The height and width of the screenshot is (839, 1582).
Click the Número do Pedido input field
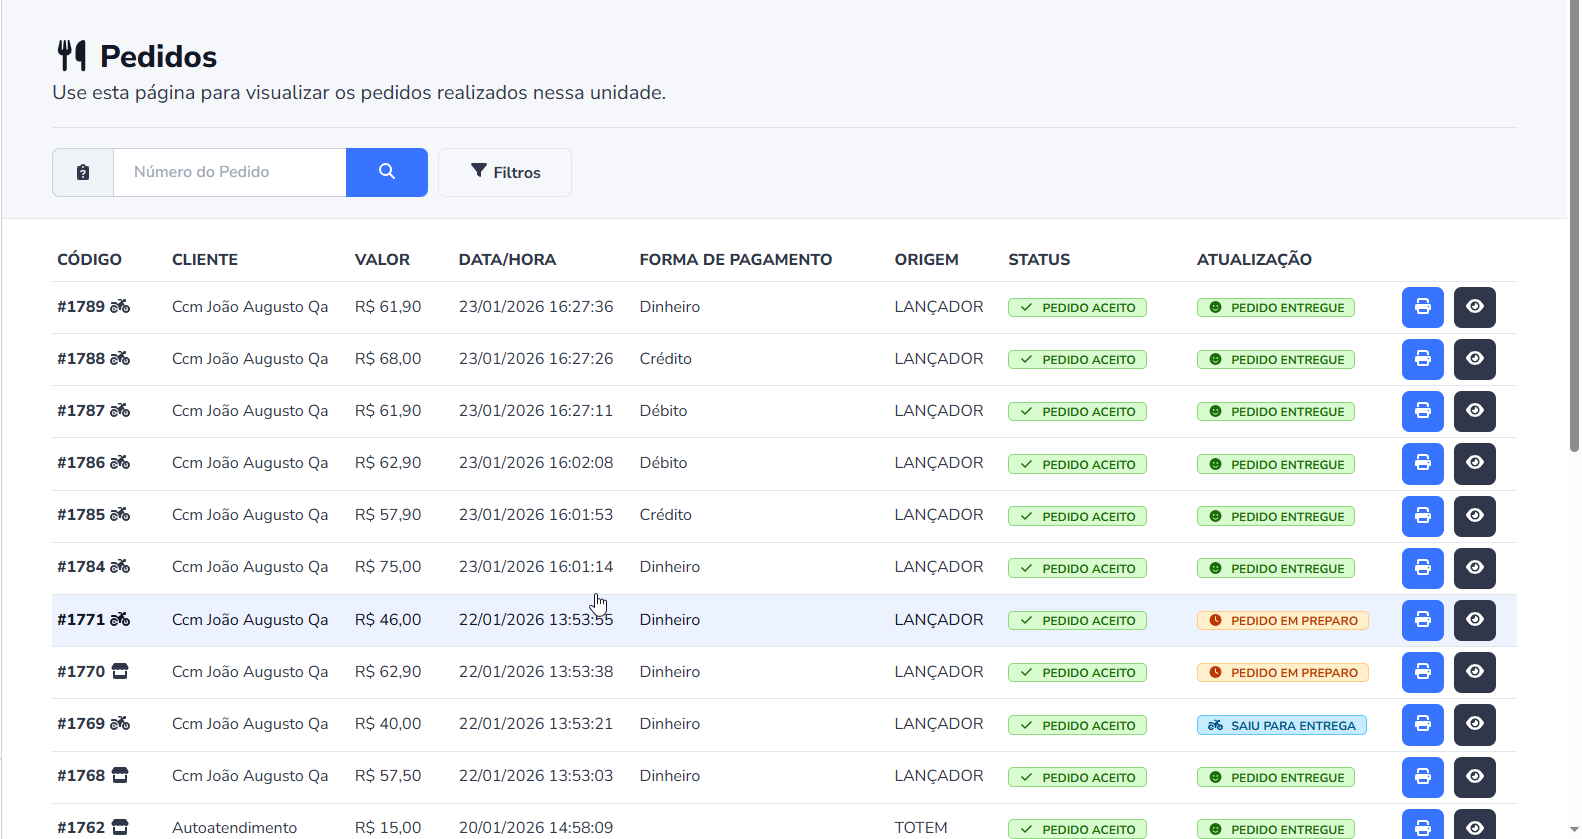click(230, 172)
